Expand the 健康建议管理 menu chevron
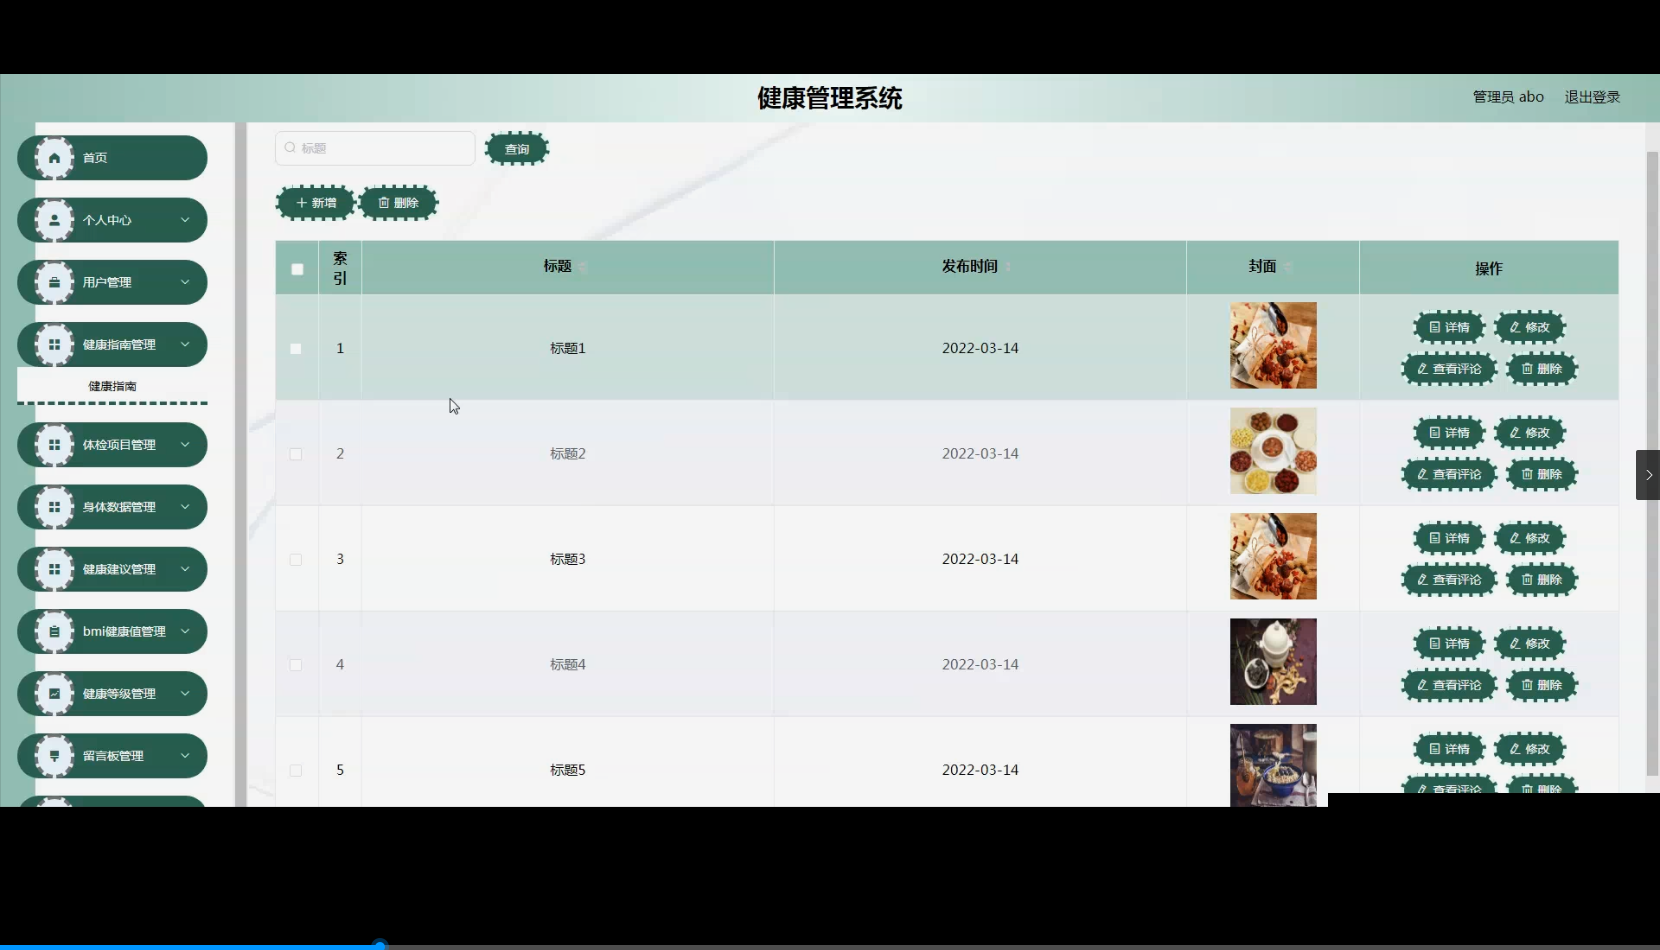This screenshot has width=1660, height=950. [185, 569]
